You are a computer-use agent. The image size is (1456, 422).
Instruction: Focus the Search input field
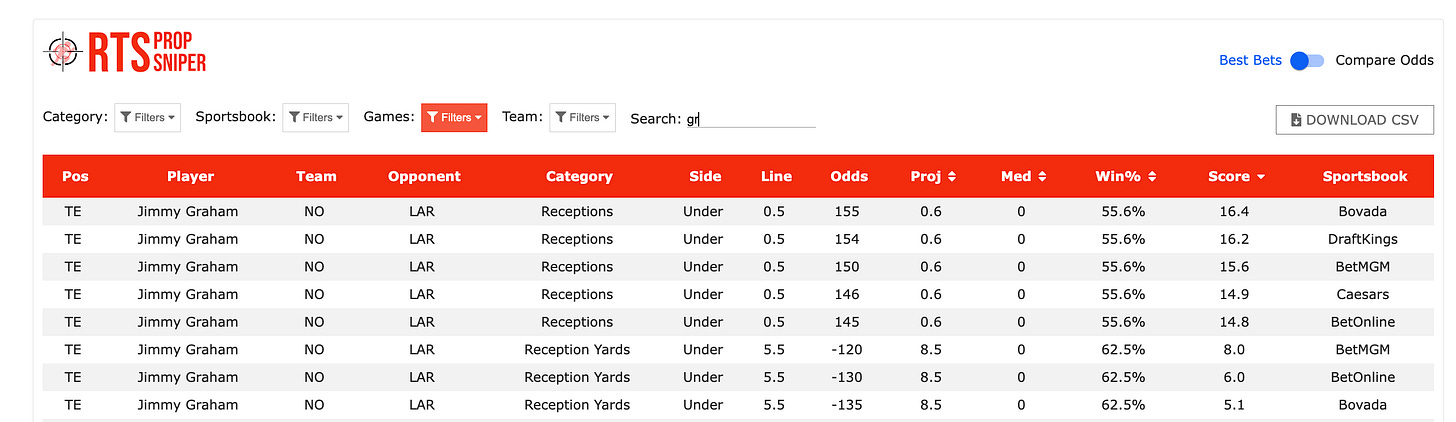750,119
